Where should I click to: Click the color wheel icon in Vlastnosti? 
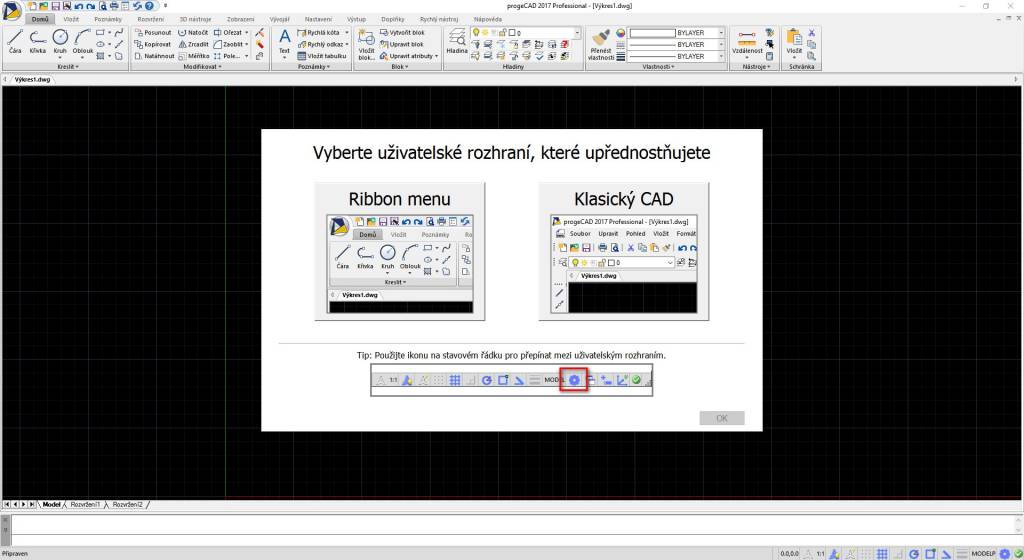pos(620,33)
